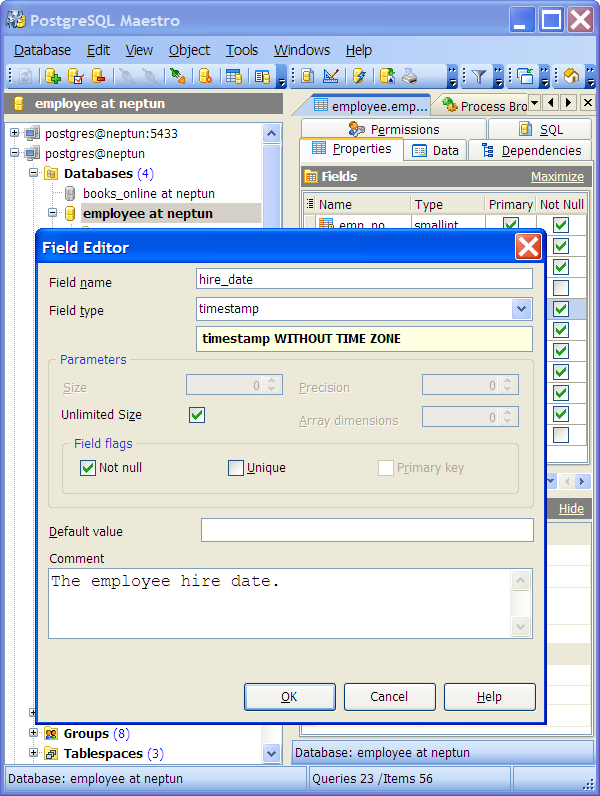600x796 pixels.
Task: Click the create new database toolbar icon
Action: (x=52, y=76)
